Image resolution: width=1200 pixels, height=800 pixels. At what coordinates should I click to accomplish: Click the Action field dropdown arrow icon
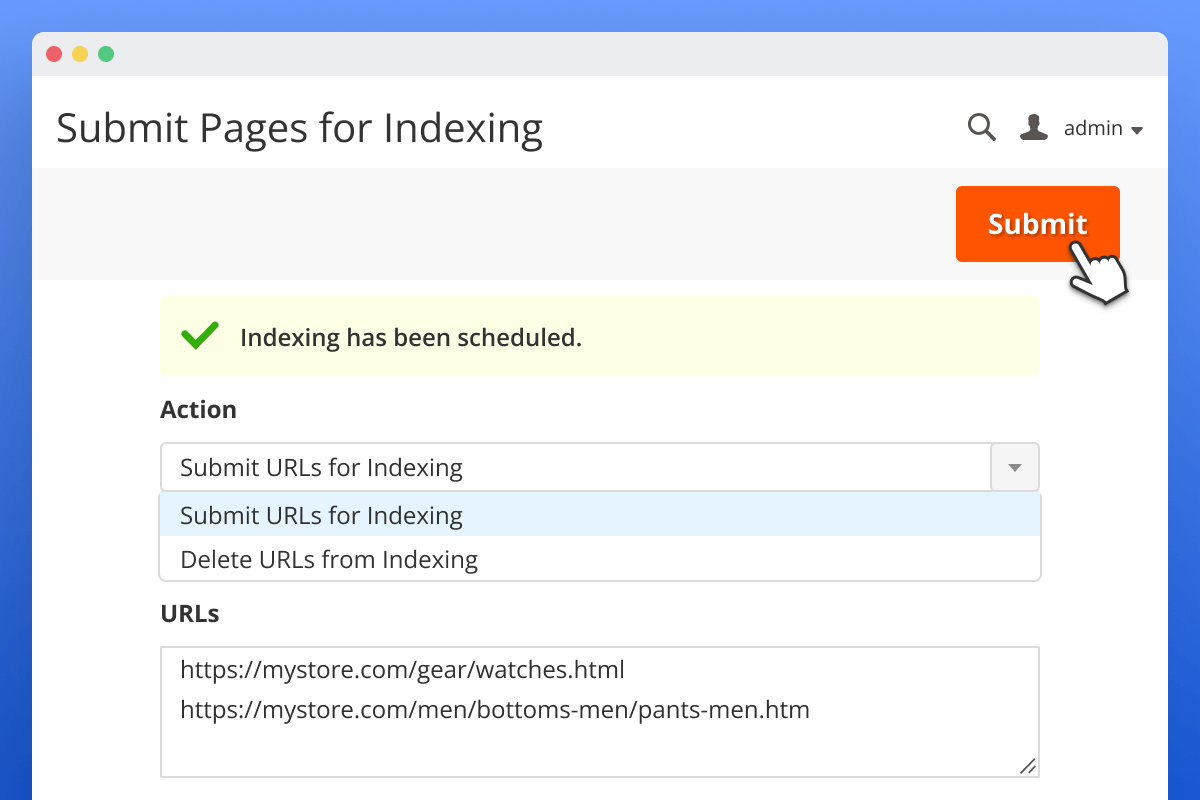pos(1014,467)
